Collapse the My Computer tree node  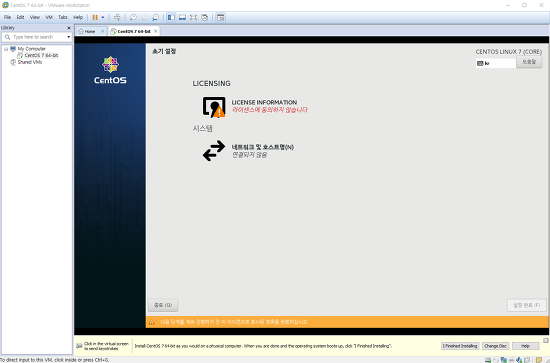click(x=6, y=49)
